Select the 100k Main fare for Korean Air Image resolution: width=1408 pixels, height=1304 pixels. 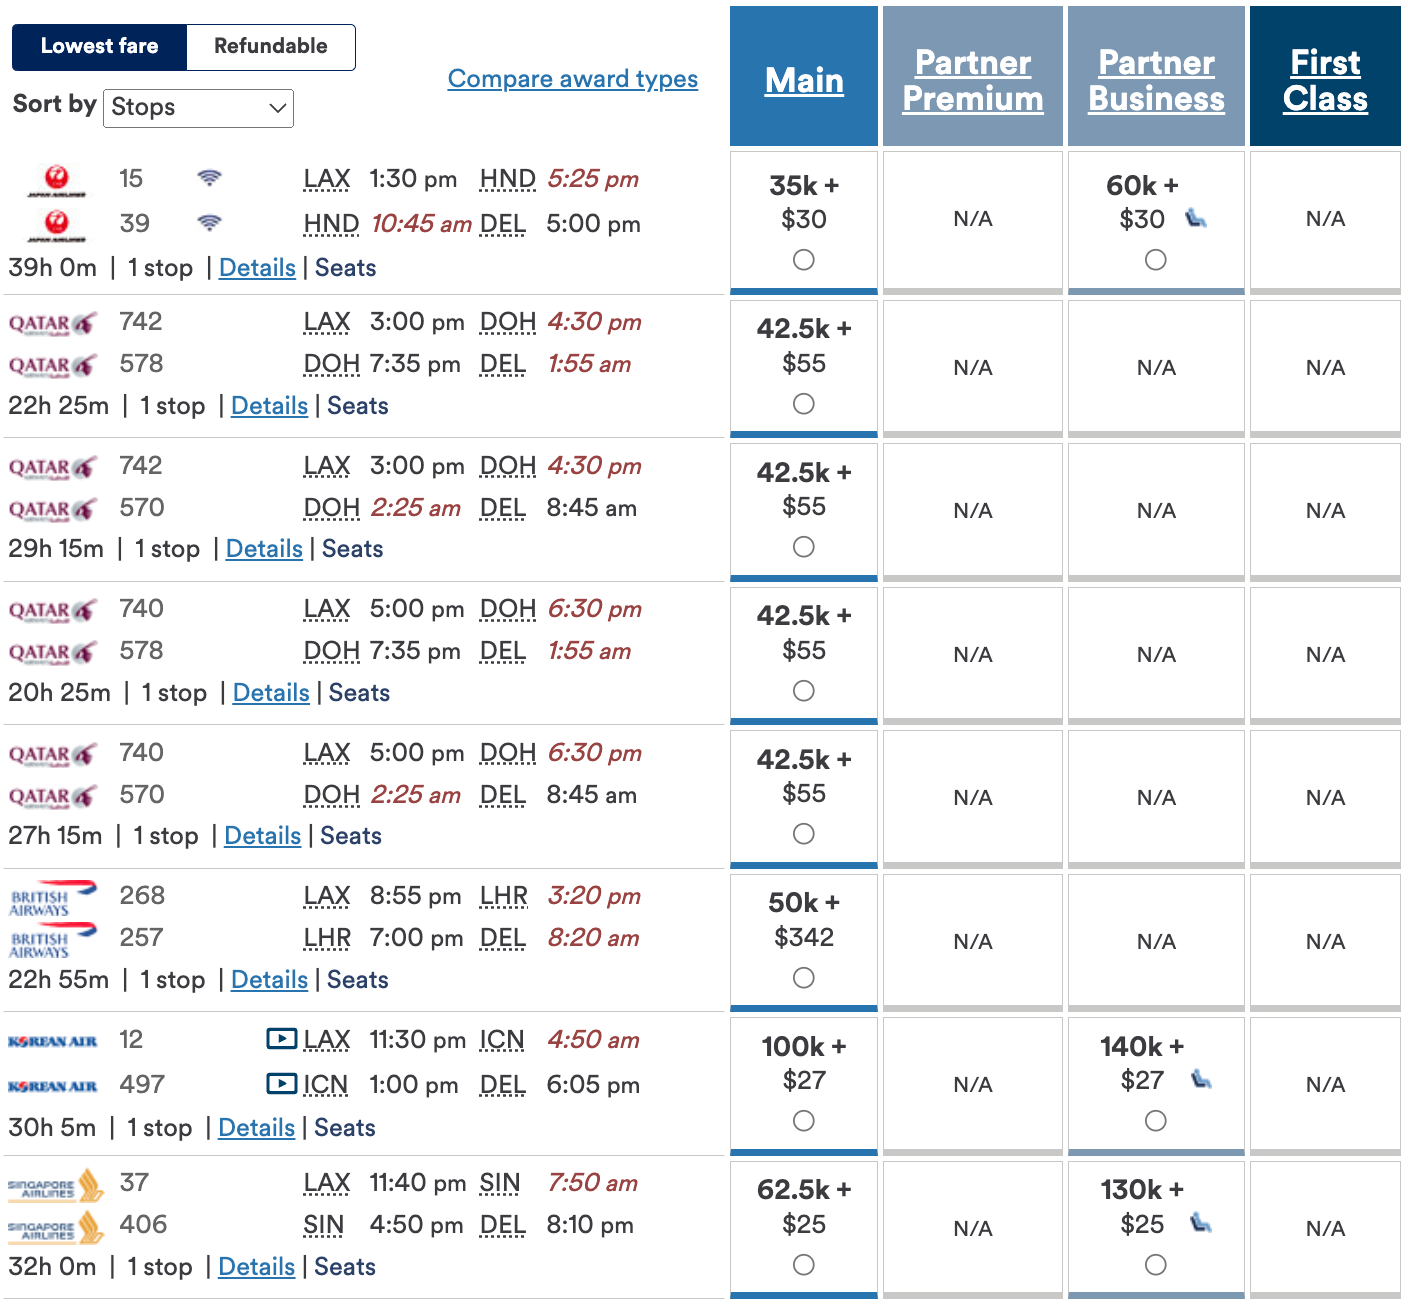point(804,1121)
